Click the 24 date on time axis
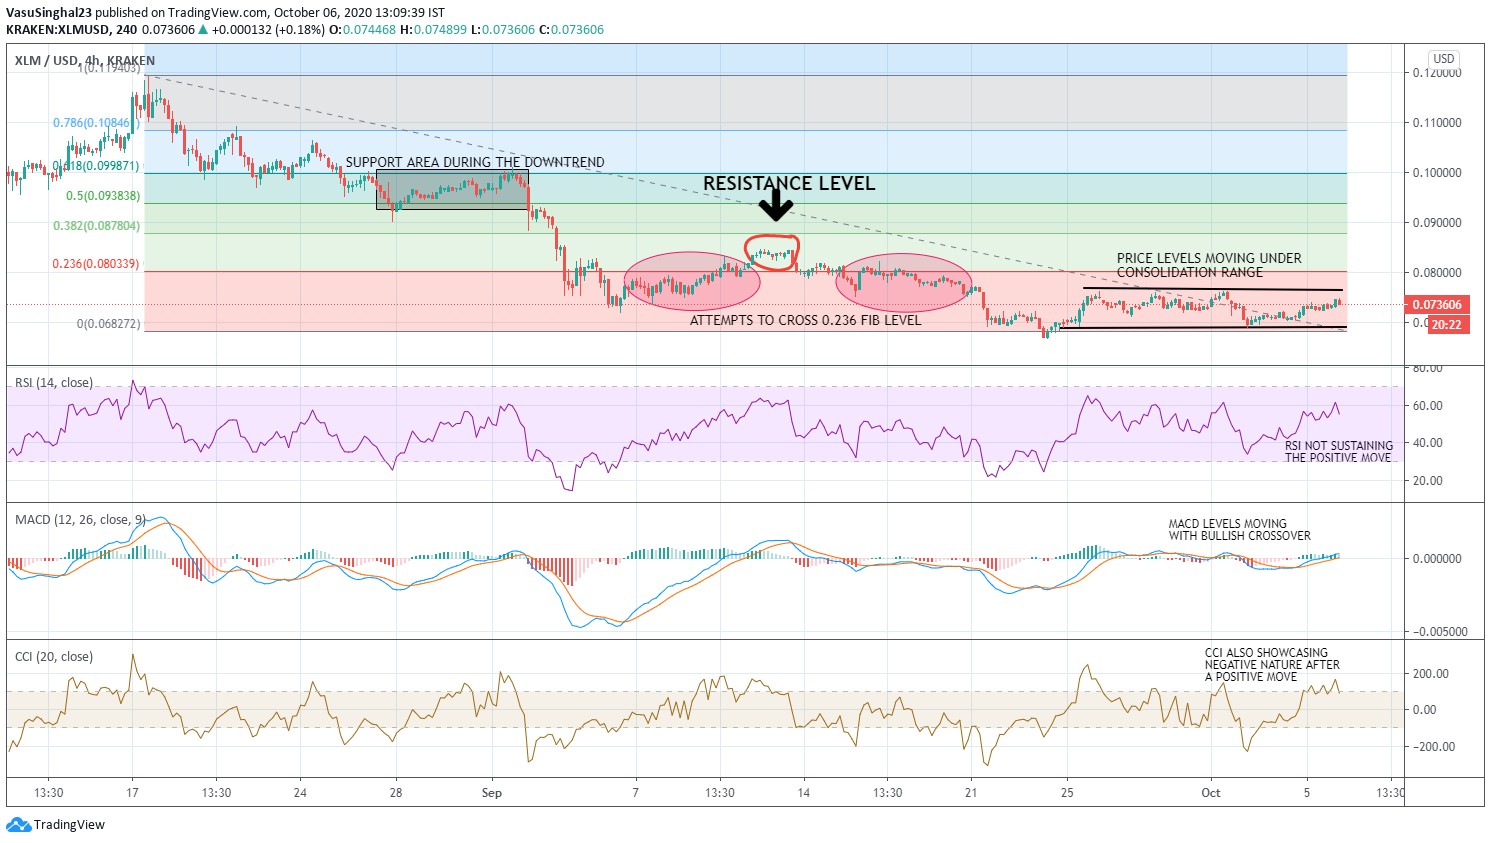Screen dimensions: 1491x843 (300, 793)
